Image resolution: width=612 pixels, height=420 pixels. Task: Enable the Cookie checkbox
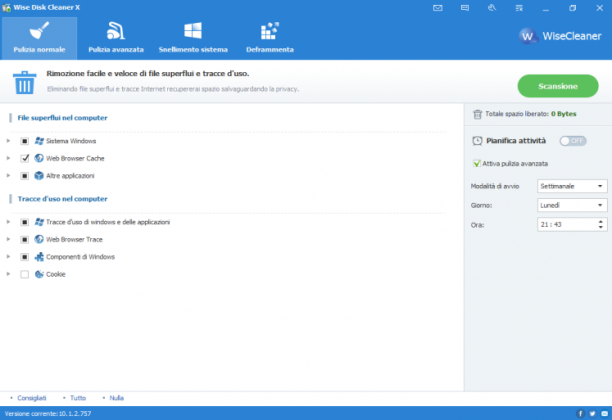coord(25,274)
